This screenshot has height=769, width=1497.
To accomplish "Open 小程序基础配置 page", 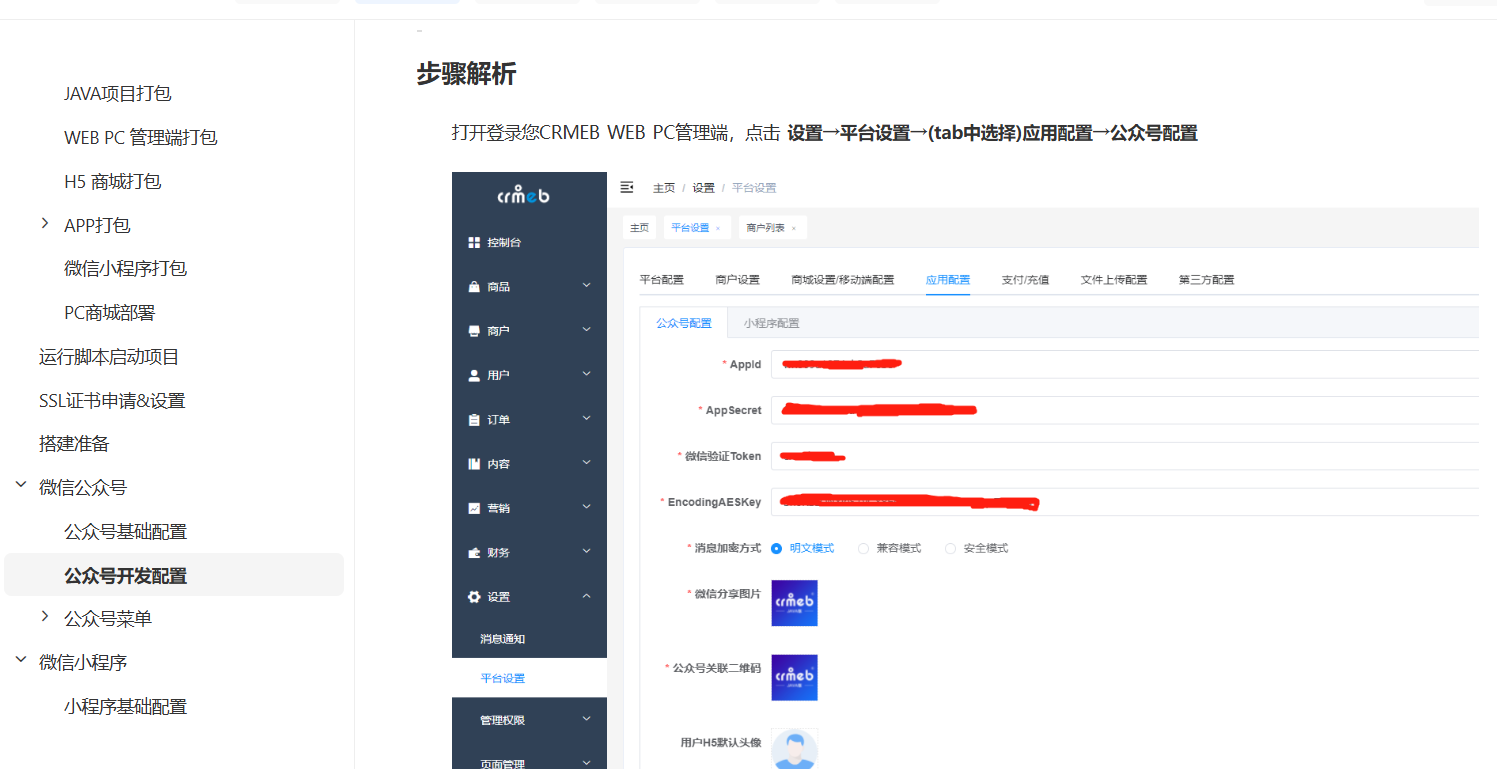I will (125, 706).
